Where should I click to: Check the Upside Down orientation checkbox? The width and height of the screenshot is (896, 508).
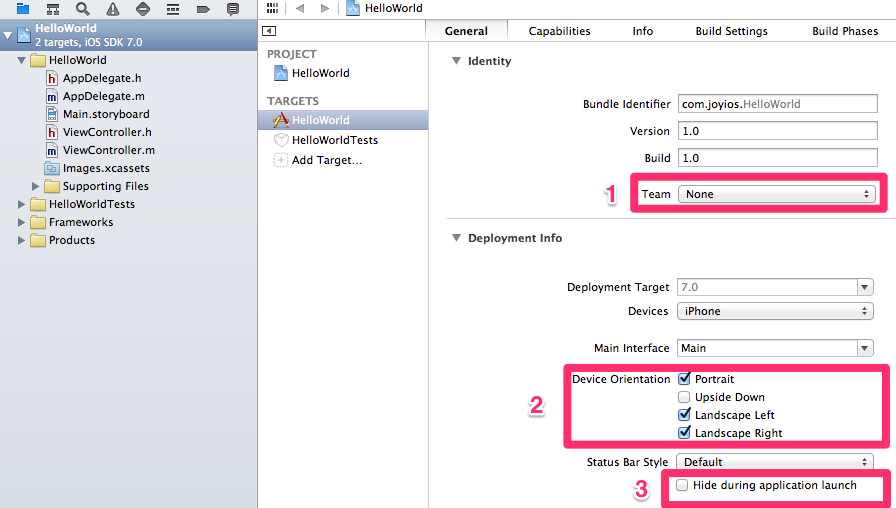tap(684, 397)
